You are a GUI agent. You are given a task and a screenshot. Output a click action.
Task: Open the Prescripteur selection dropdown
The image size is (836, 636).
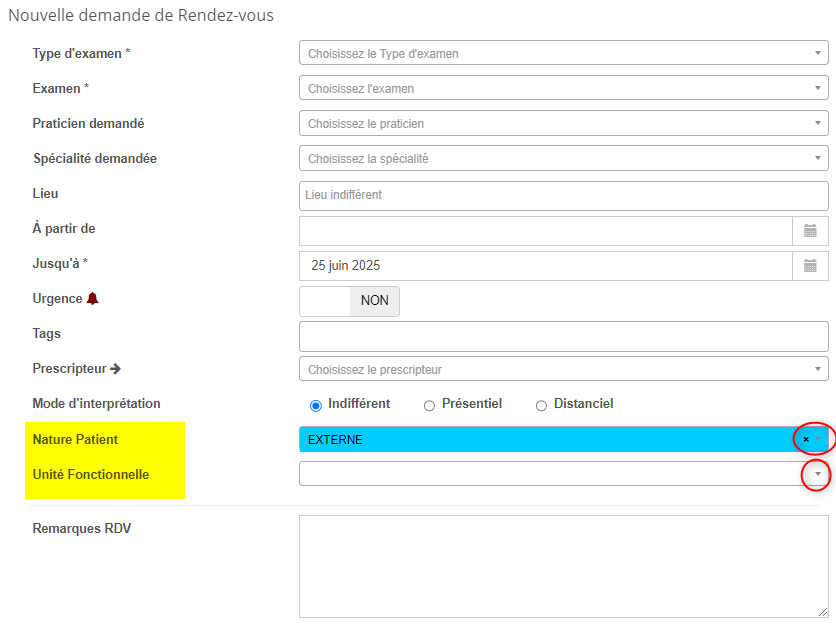563,369
